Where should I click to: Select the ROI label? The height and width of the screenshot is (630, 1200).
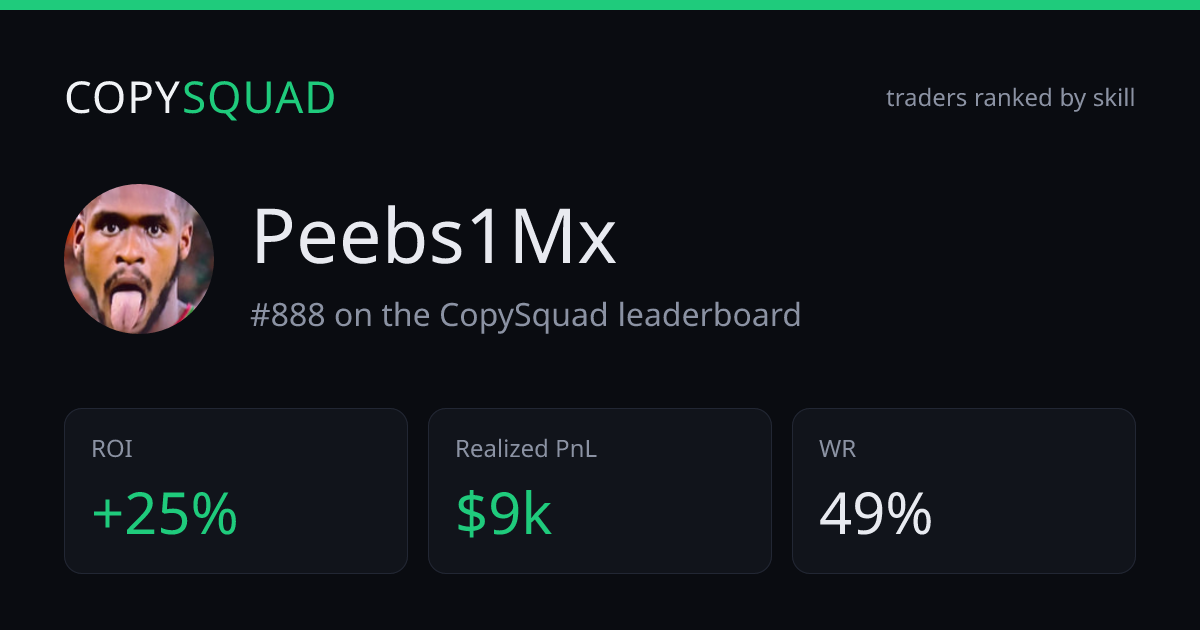click(x=112, y=450)
